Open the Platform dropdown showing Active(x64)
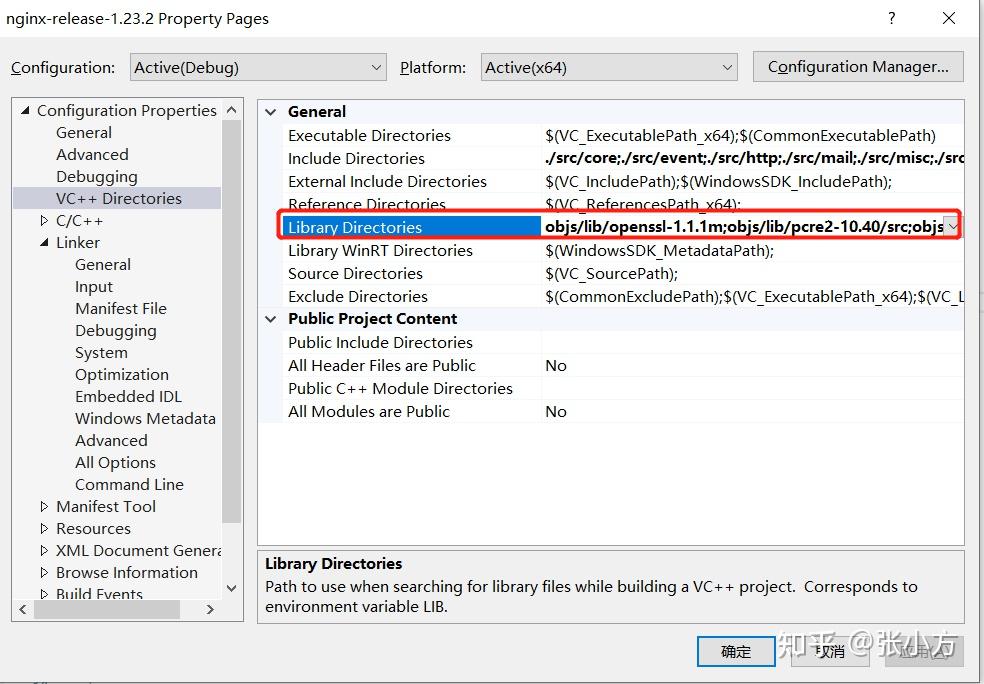 [x=726, y=67]
